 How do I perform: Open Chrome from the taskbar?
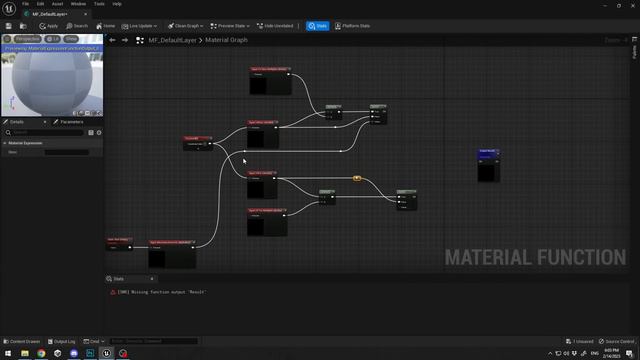(41, 353)
